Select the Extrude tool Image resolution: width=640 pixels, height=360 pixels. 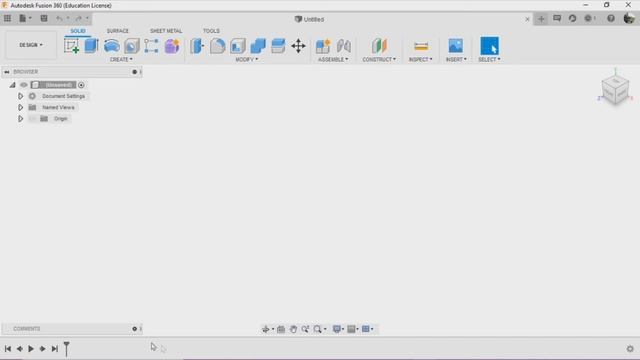91,46
